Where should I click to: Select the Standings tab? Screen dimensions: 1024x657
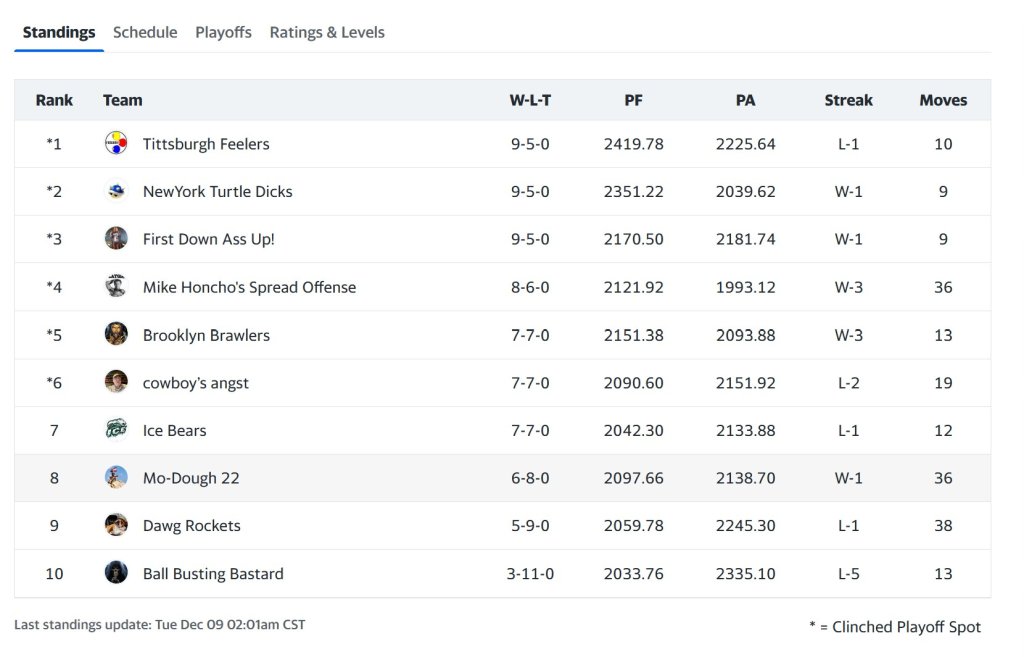(58, 32)
